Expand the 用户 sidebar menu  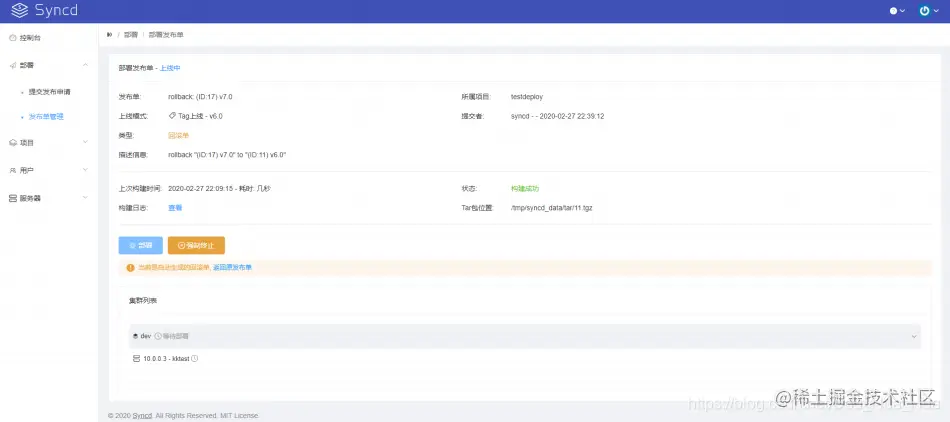85,170
